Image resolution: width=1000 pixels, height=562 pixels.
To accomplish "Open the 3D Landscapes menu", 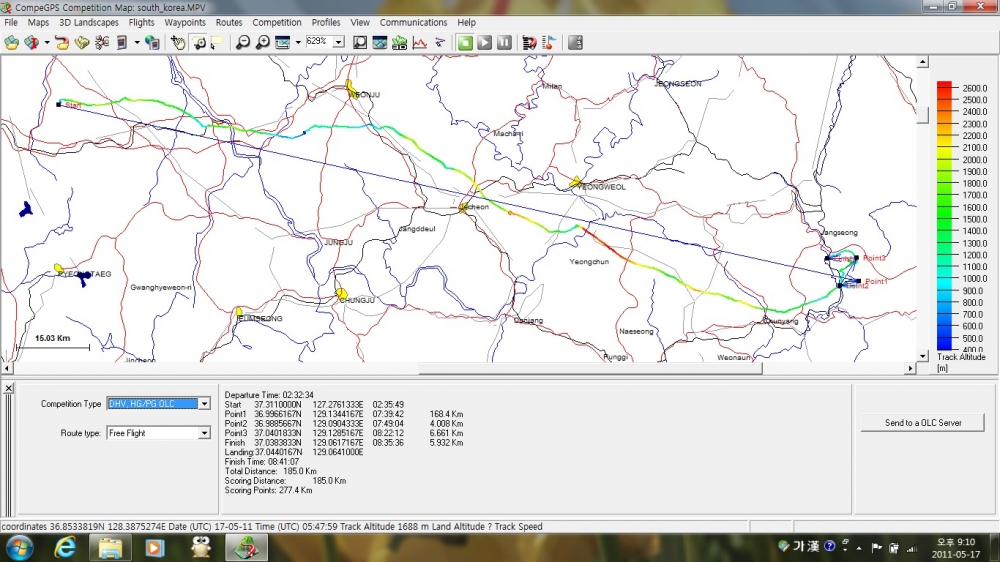I will click(x=89, y=22).
